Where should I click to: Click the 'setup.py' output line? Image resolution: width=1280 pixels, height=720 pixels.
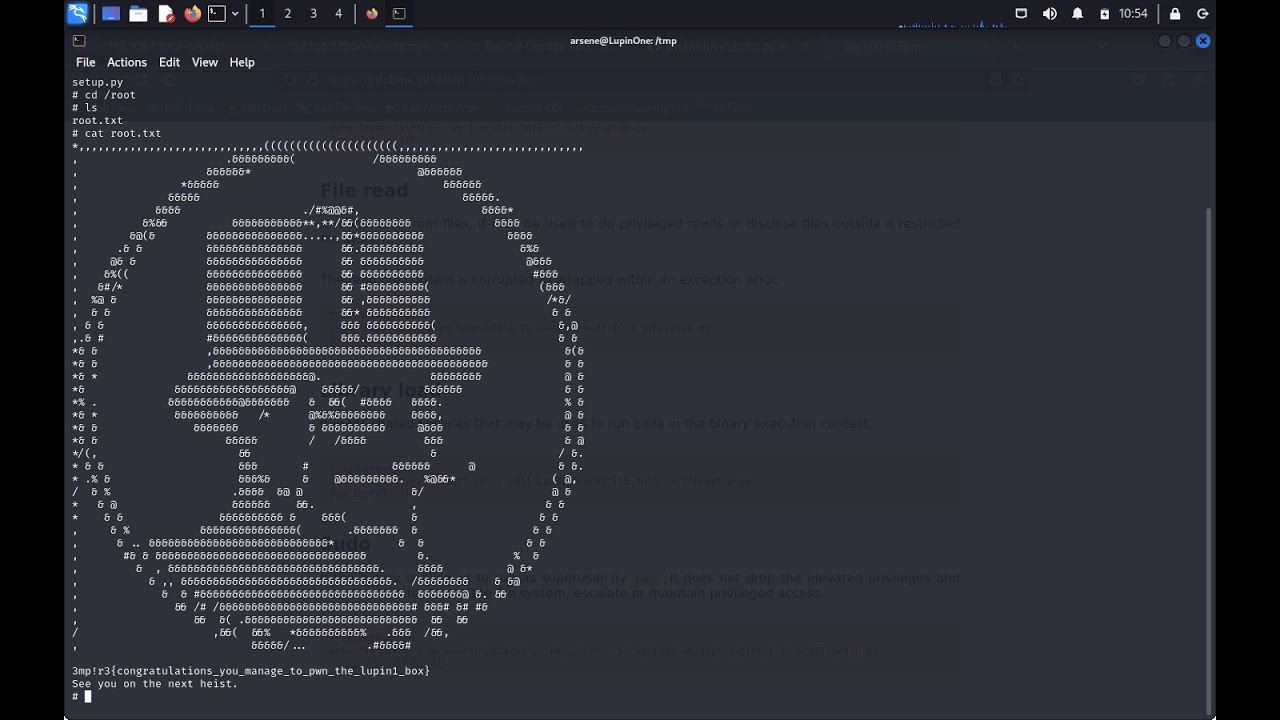coord(98,82)
